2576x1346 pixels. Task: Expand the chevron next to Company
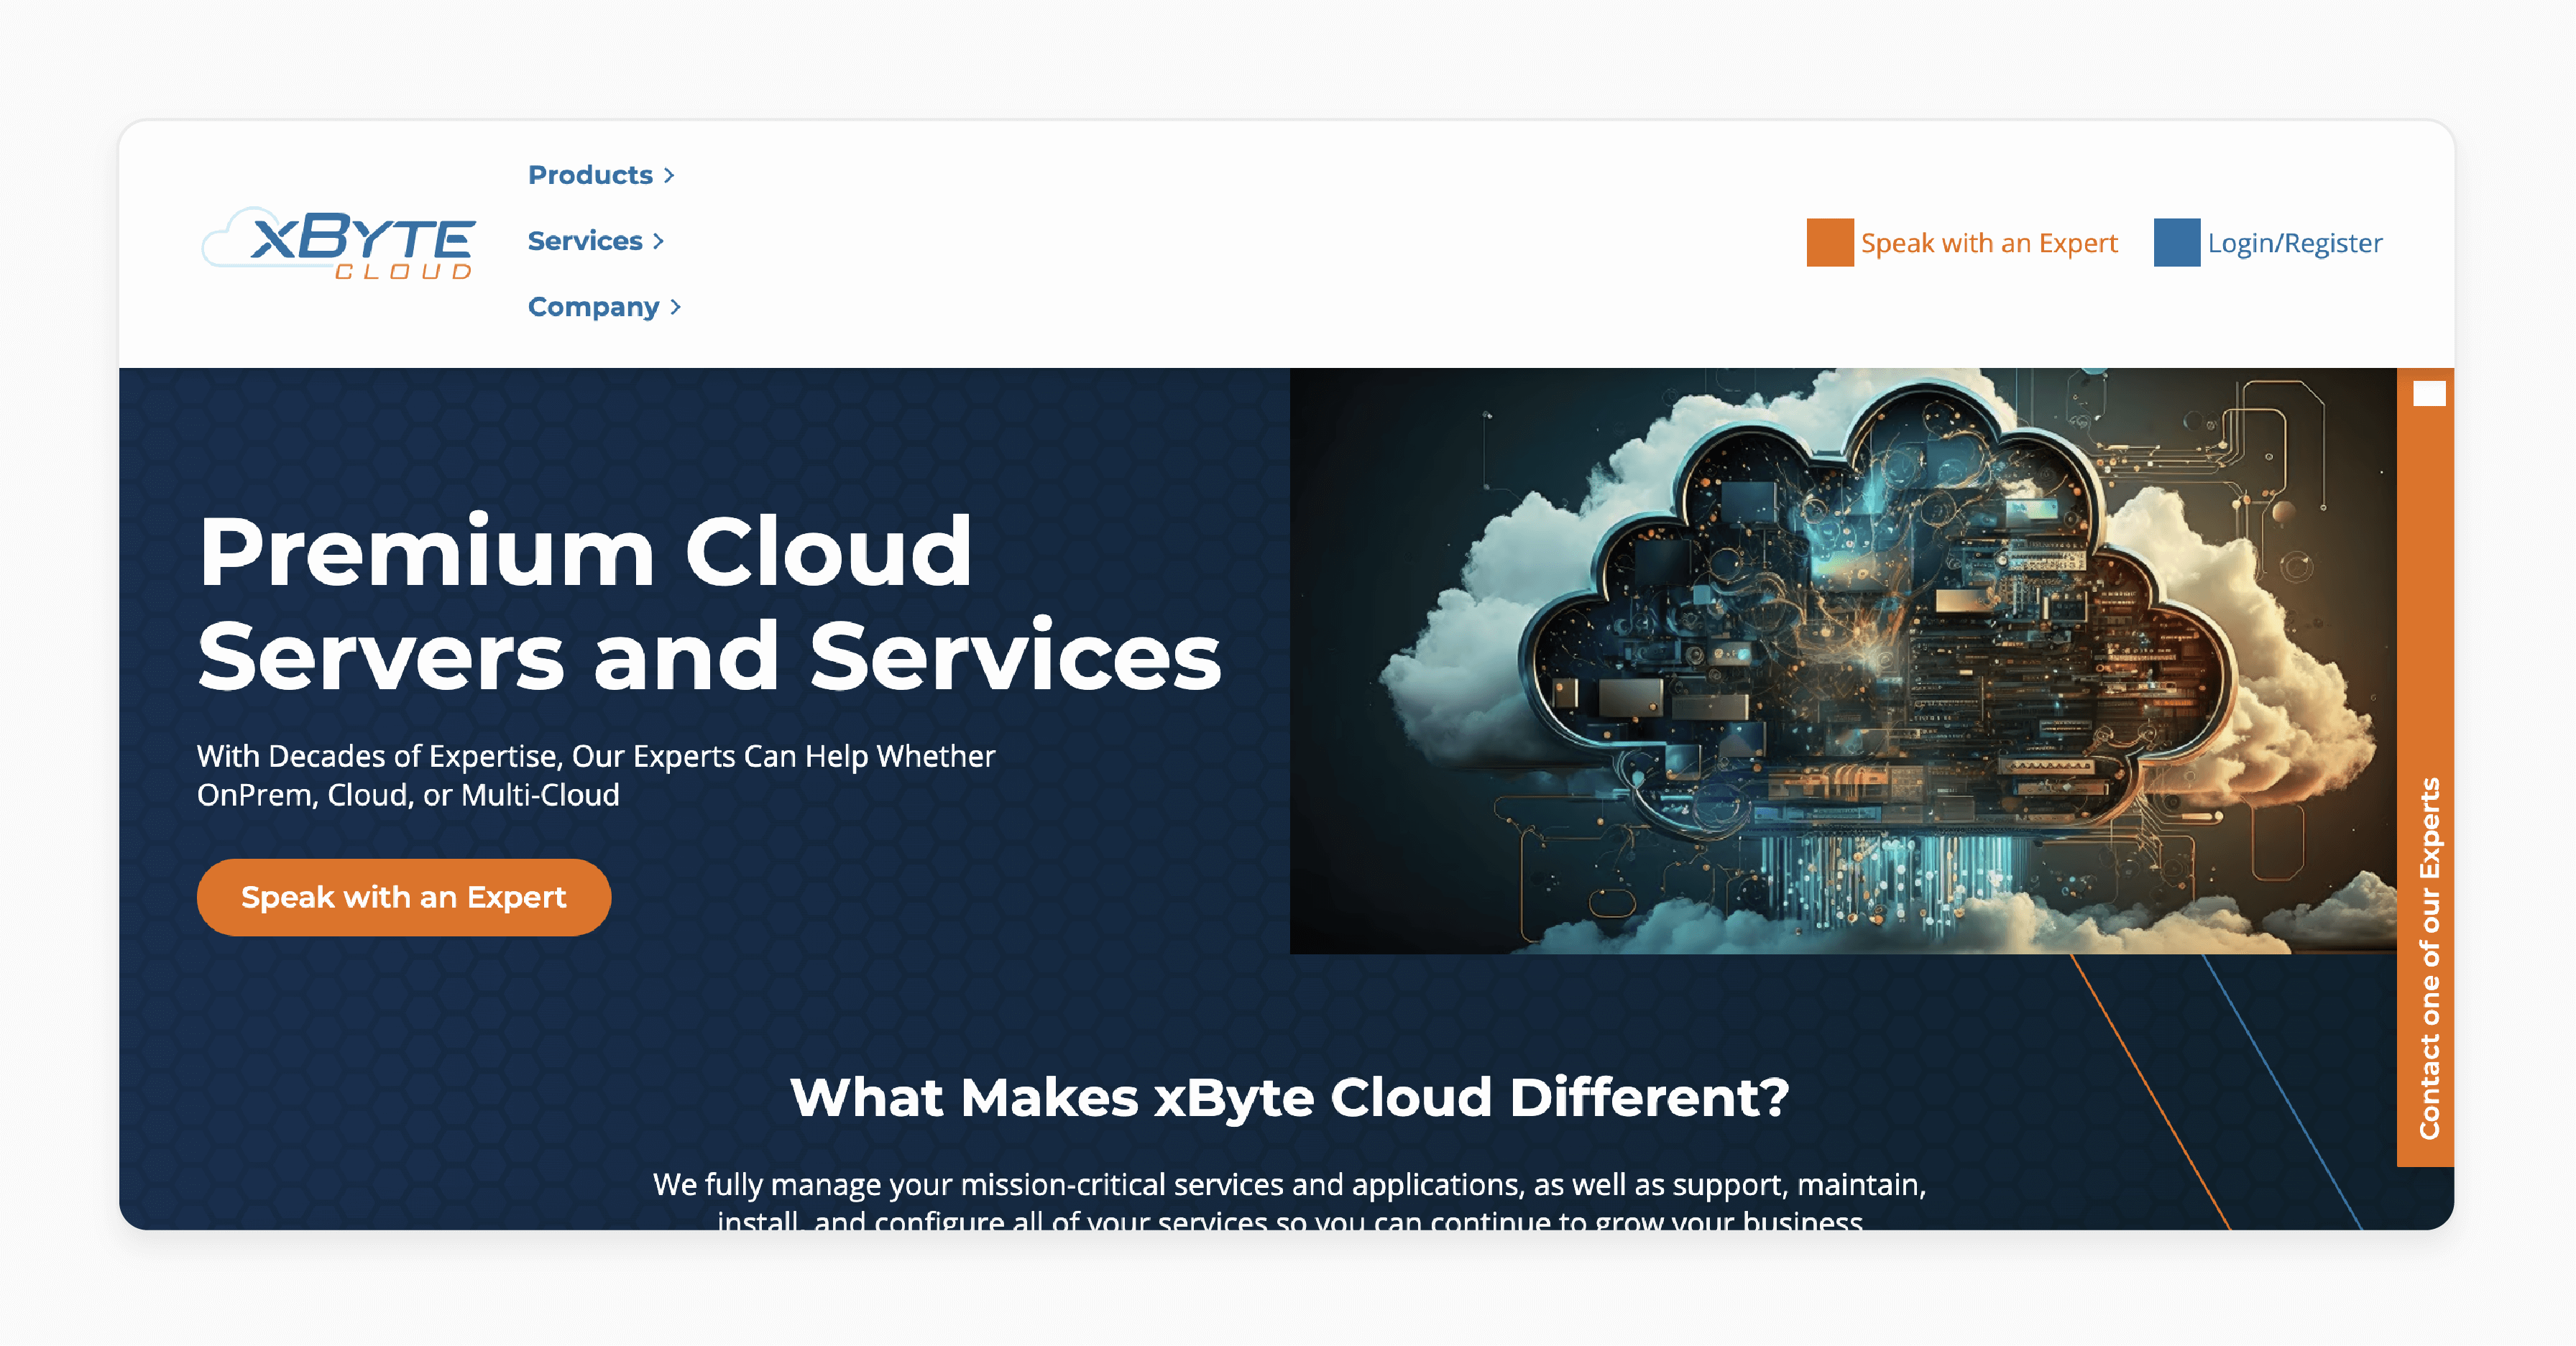[675, 308]
